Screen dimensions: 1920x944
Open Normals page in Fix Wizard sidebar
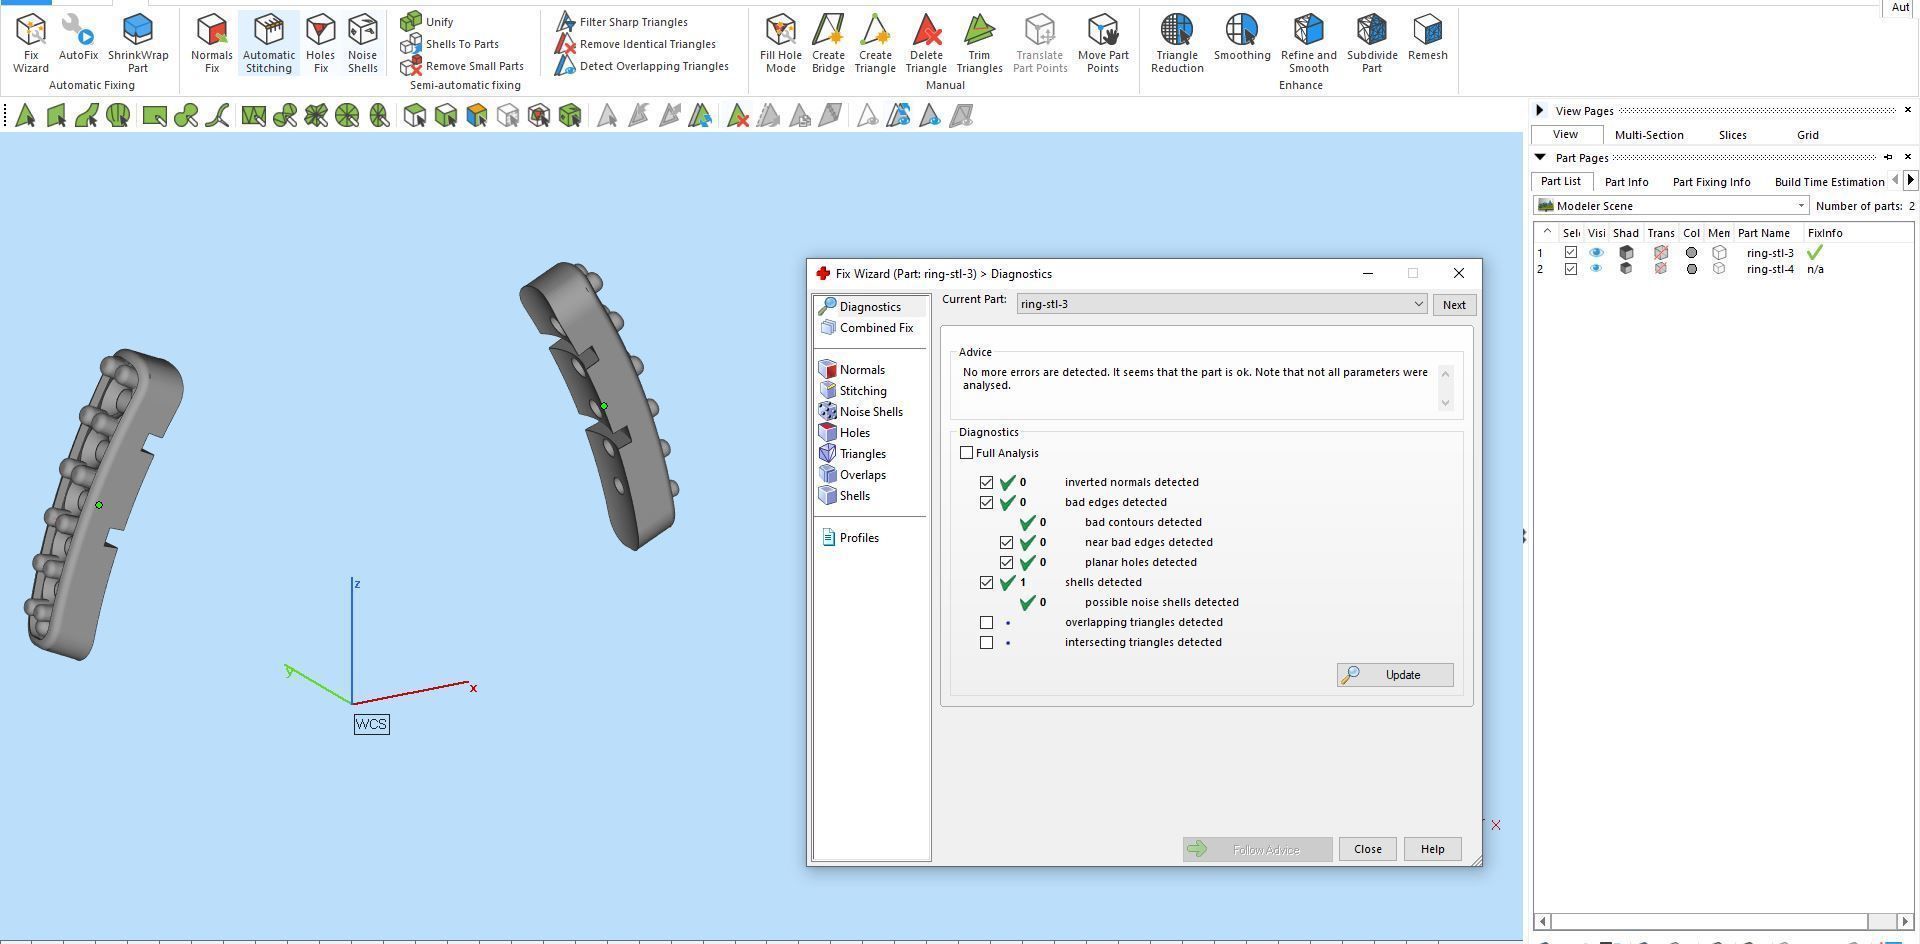click(x=852, y=370)
